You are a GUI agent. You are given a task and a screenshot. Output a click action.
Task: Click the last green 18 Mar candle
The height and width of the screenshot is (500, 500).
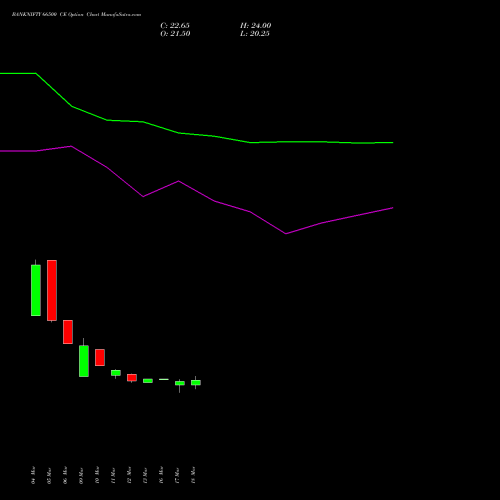[x=196, y=383]
